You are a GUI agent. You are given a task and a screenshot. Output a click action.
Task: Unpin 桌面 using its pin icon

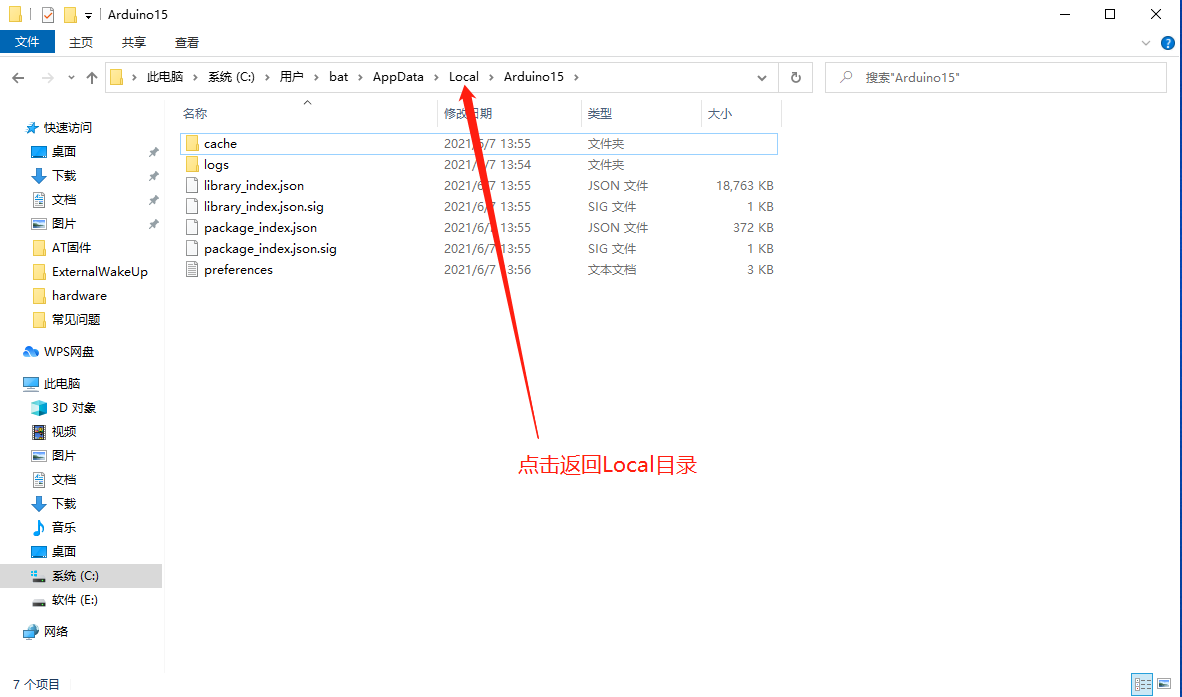point(154,152)
